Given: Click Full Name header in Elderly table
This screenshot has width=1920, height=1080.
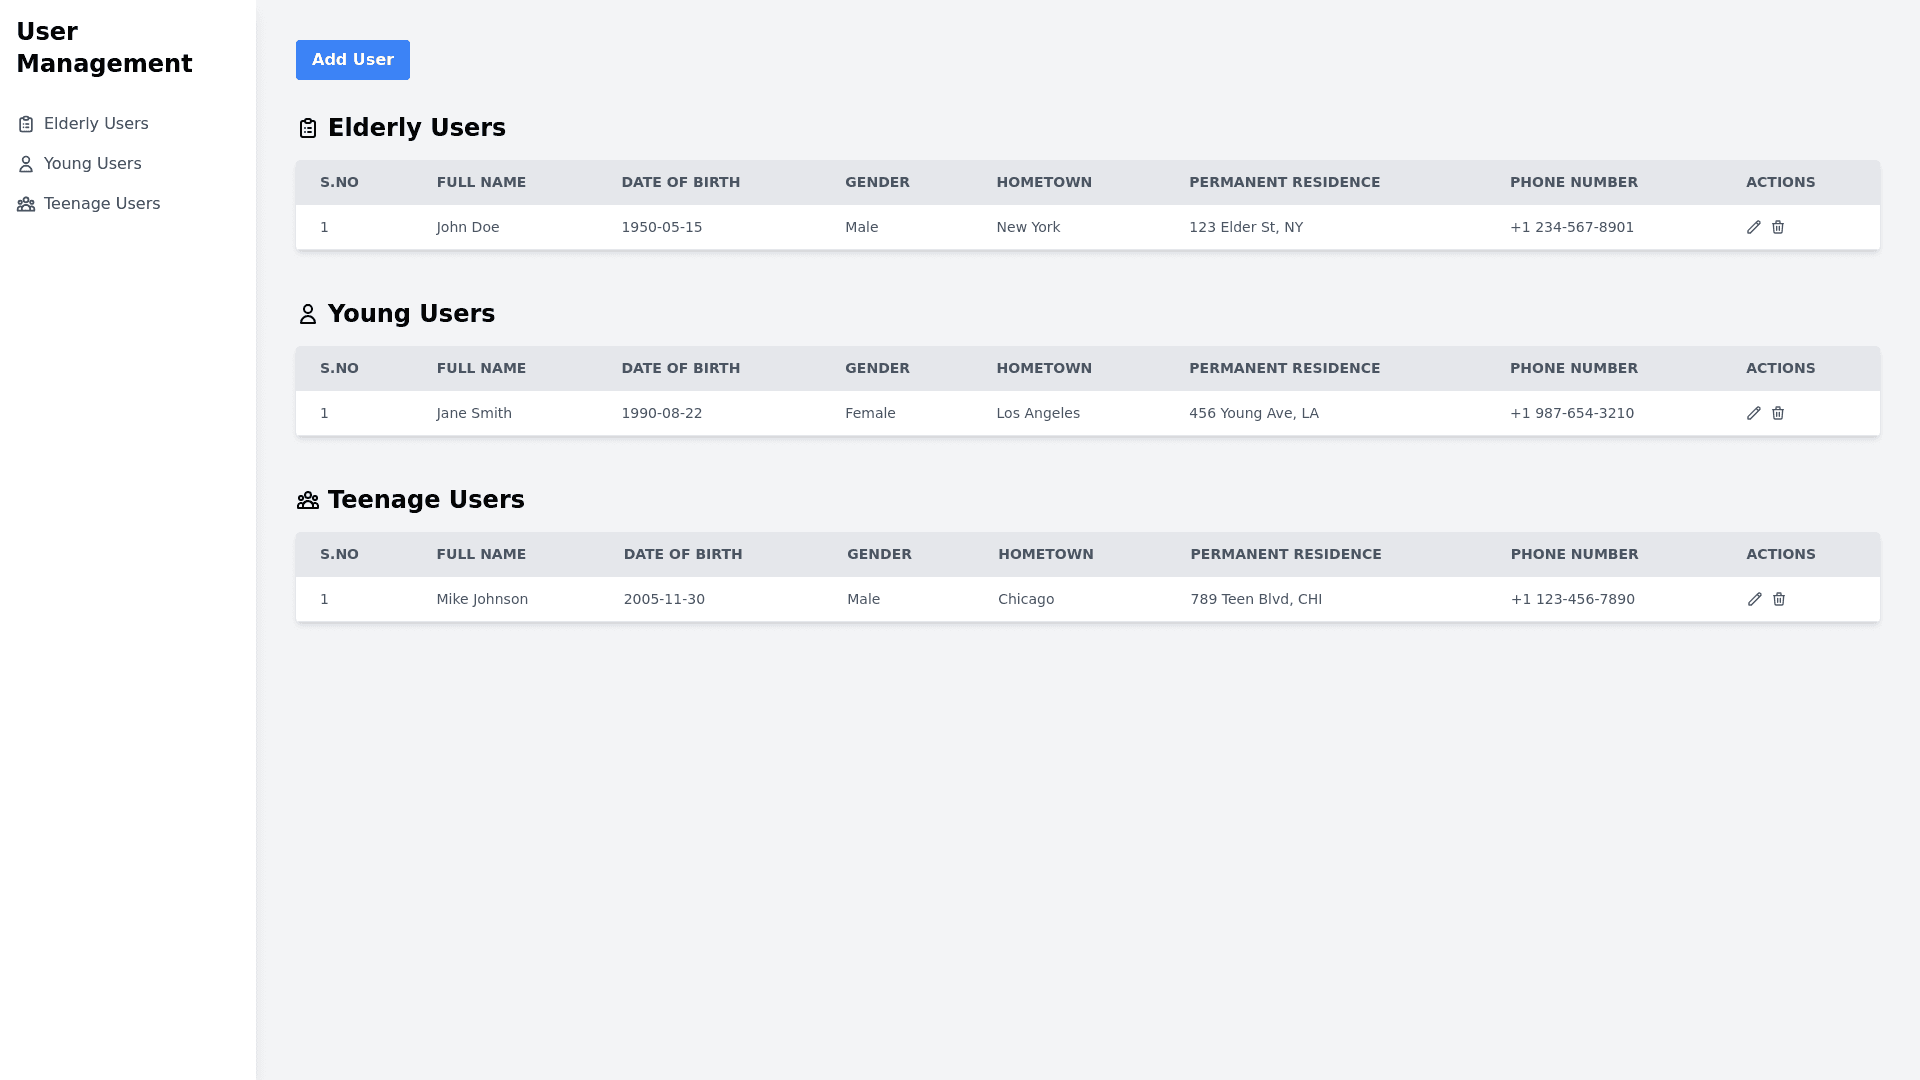Looking at the screenshot, I should click(481, 182).
